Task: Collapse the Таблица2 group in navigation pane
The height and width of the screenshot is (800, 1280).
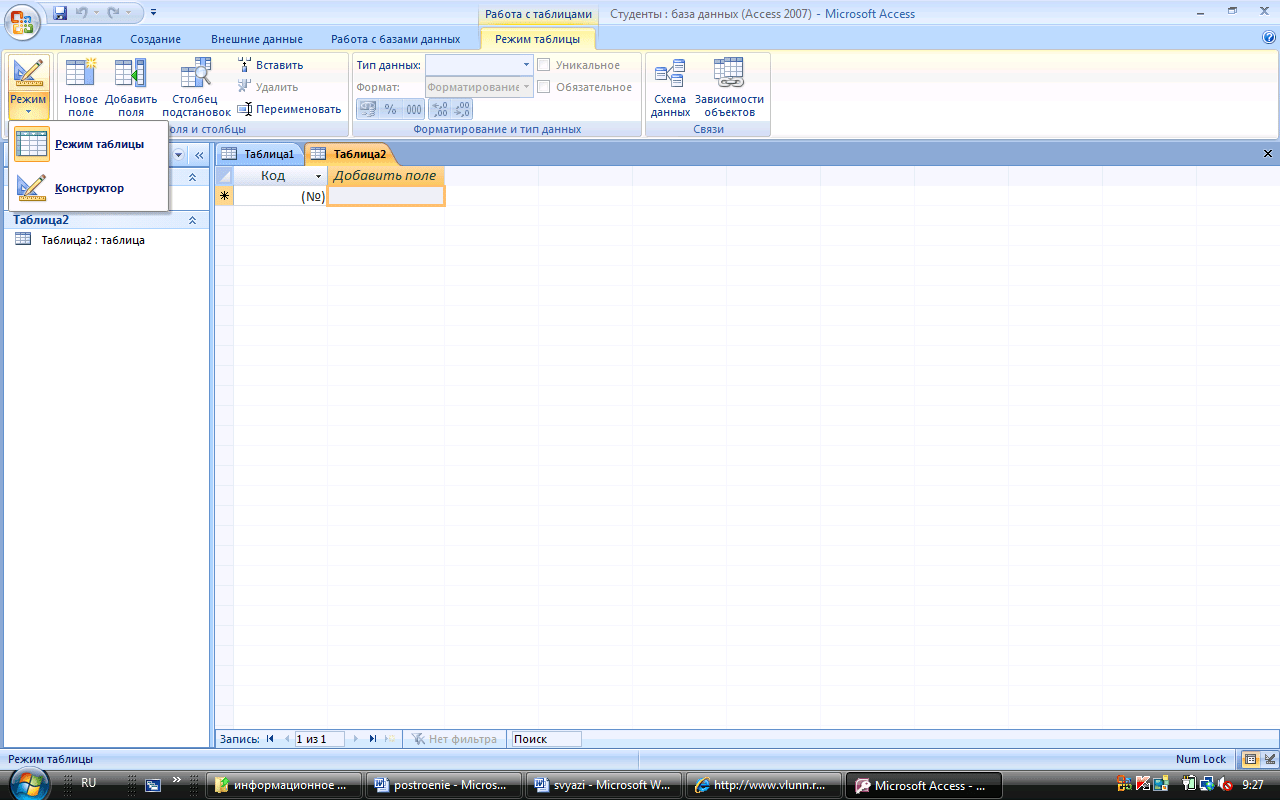Action: click(x=192, y=220)
